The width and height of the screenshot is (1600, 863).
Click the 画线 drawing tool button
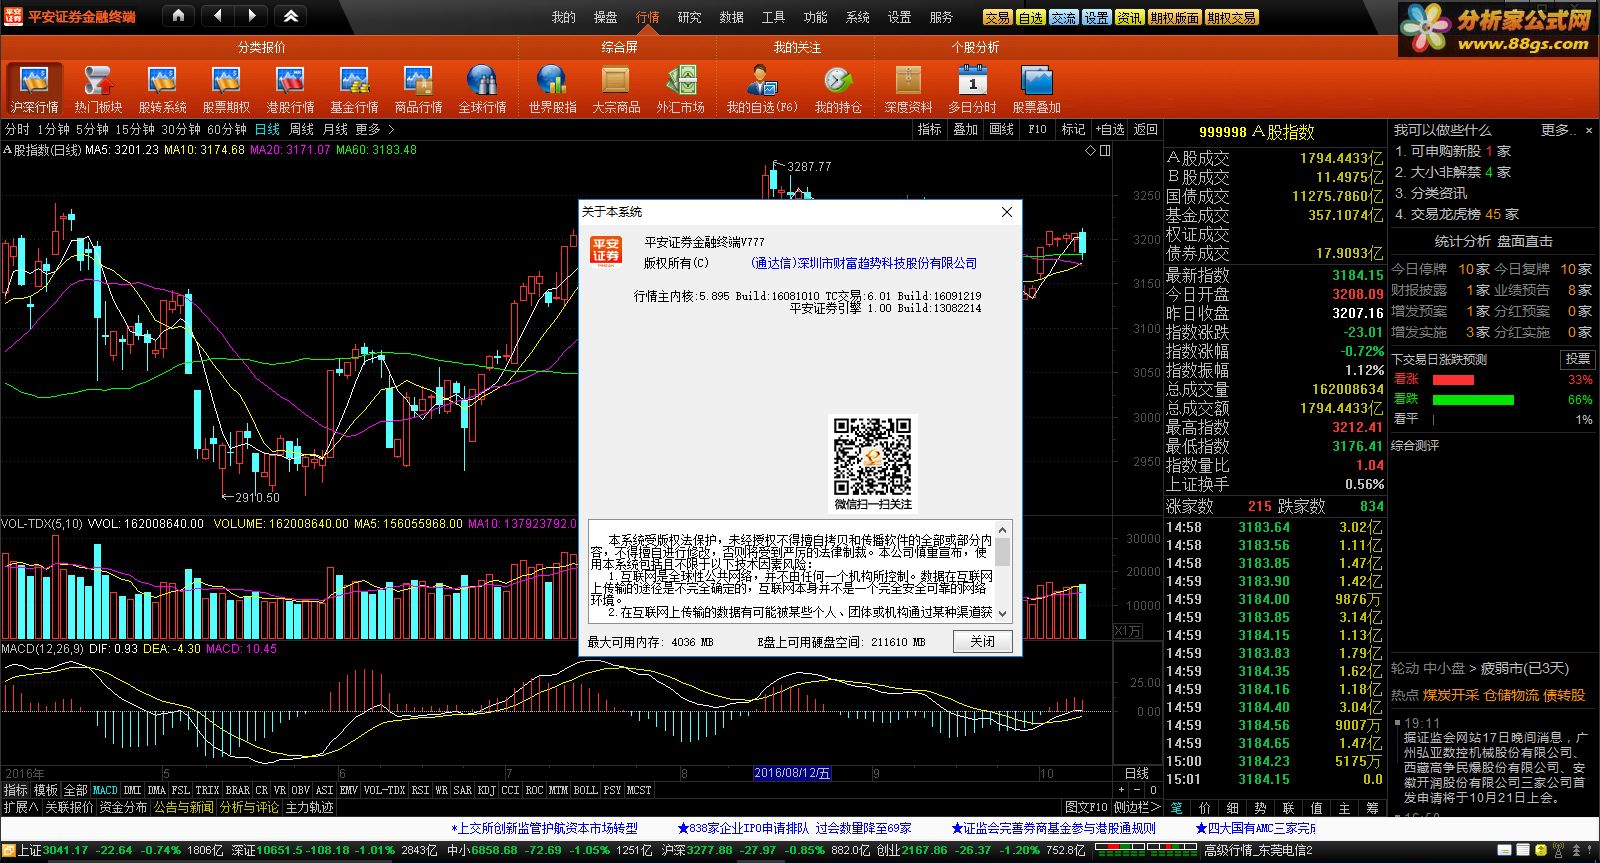[x=1001, y=129]
